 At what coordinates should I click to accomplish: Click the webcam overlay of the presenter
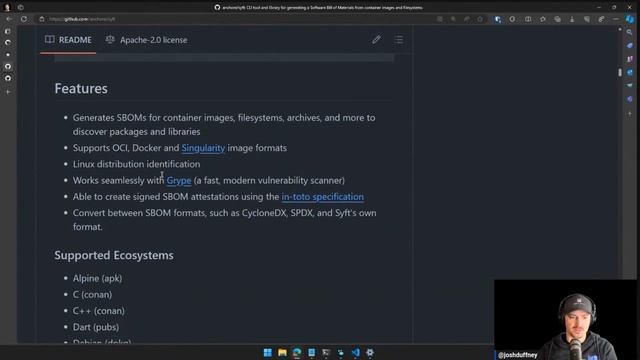pos(565,320)
